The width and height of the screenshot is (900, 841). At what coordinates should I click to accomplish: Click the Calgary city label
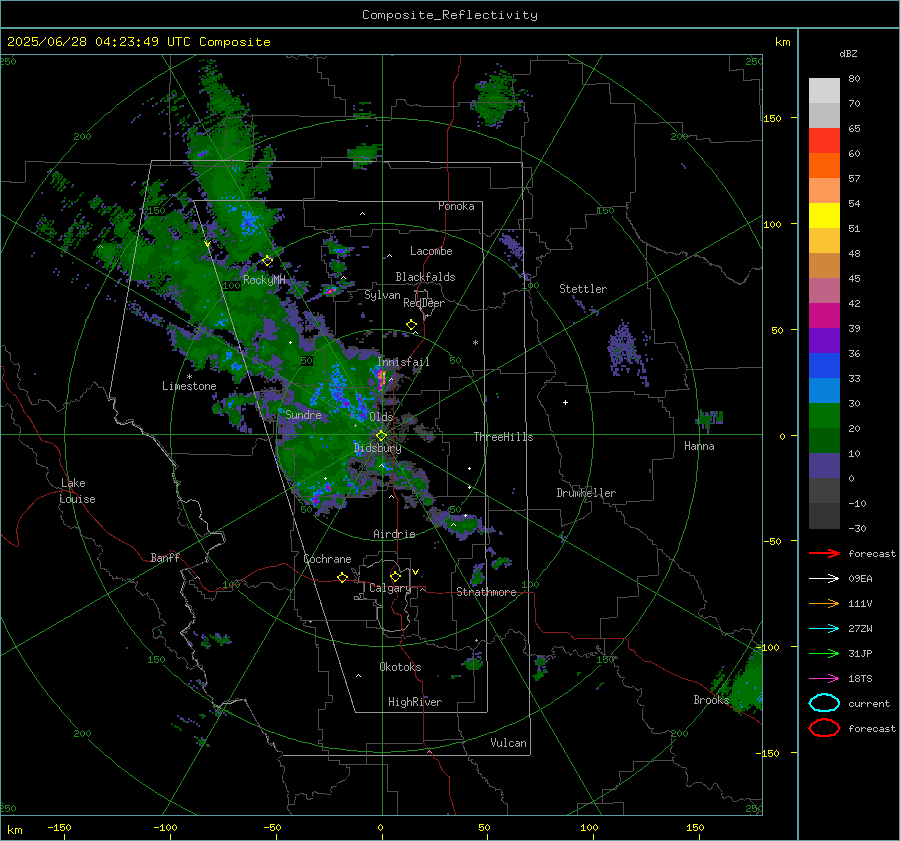(390, 588)
